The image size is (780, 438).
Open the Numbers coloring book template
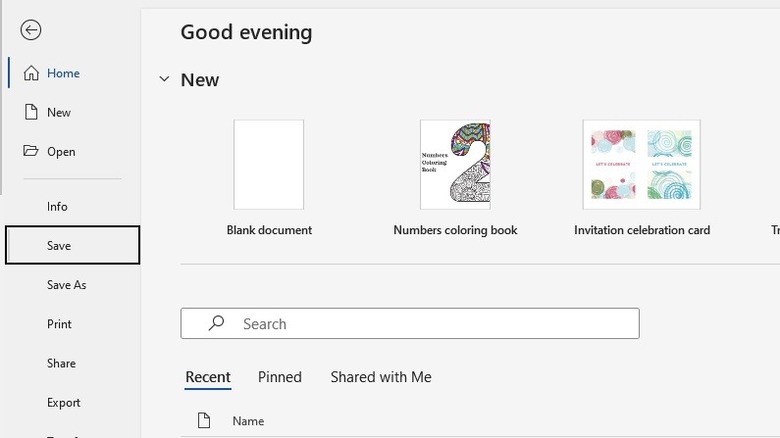pyautogui.click(x=455, y=165)
